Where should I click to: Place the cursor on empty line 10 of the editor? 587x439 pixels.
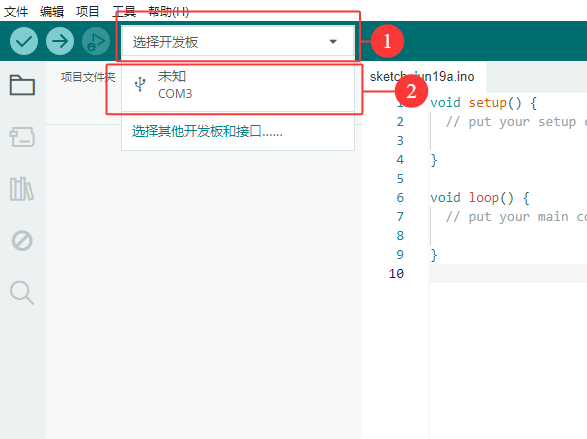[508, 274]
